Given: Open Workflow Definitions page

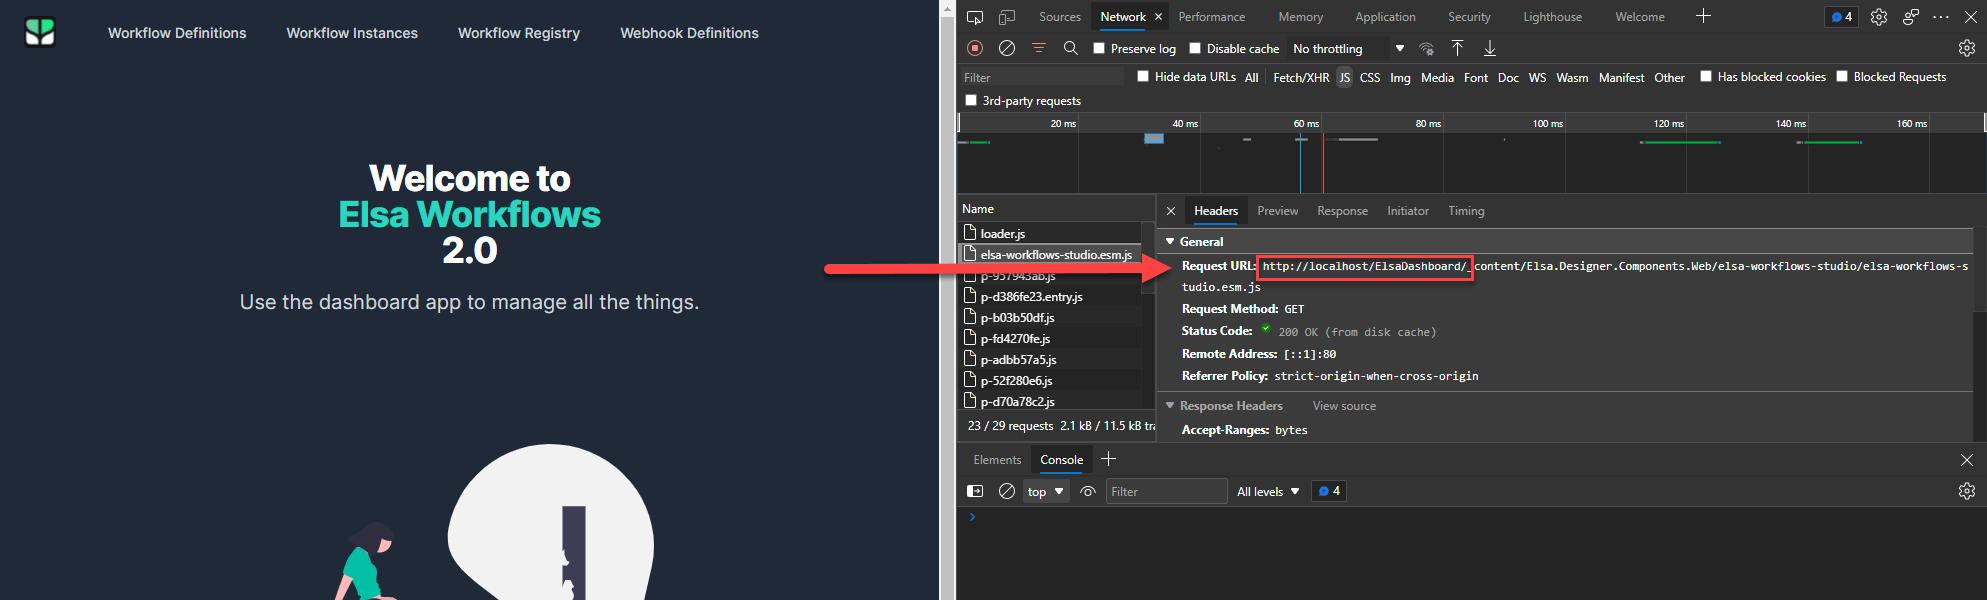Looking at the screenshot, I should (177, 33).
